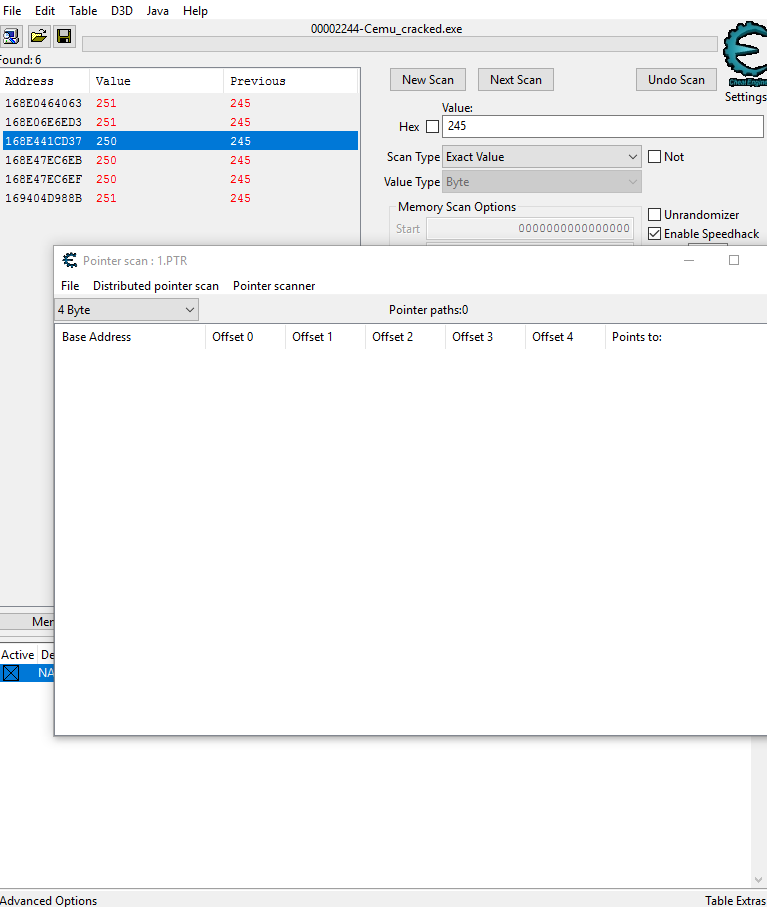
Task: Click the Value input field containing 245
Action: (600, 127)
